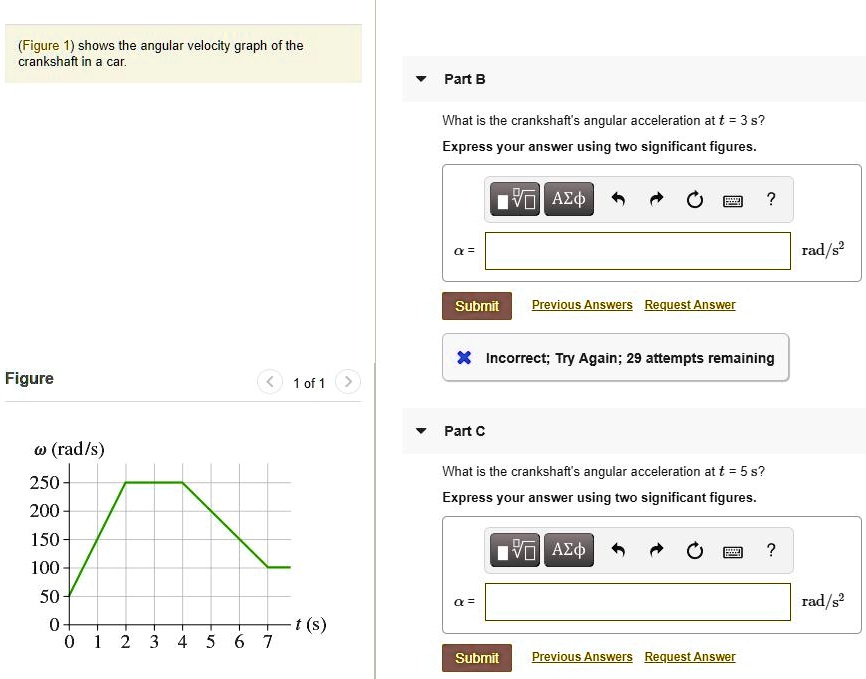The image size is (866, 679).
Task: Go to the next figure
Action: pos(347,382)
